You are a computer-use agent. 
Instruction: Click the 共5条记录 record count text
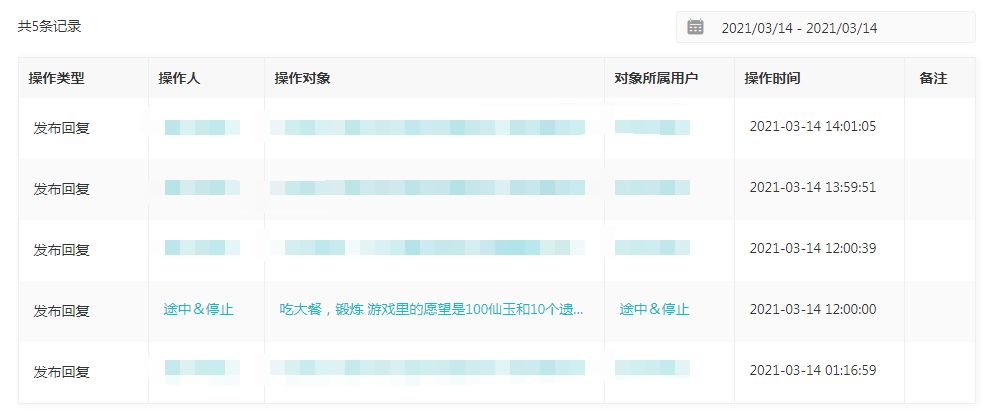tap(50, 27)
